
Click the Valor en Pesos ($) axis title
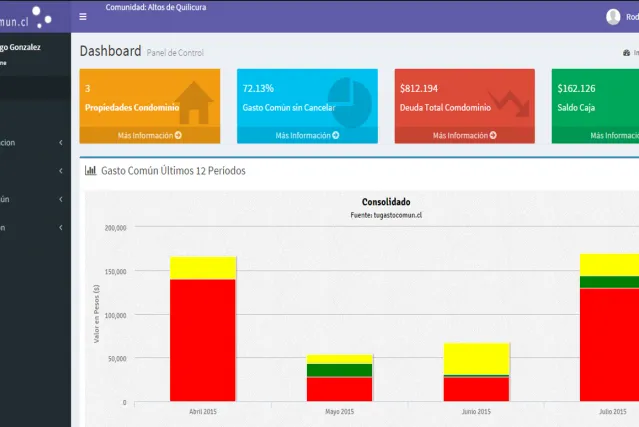96,314
